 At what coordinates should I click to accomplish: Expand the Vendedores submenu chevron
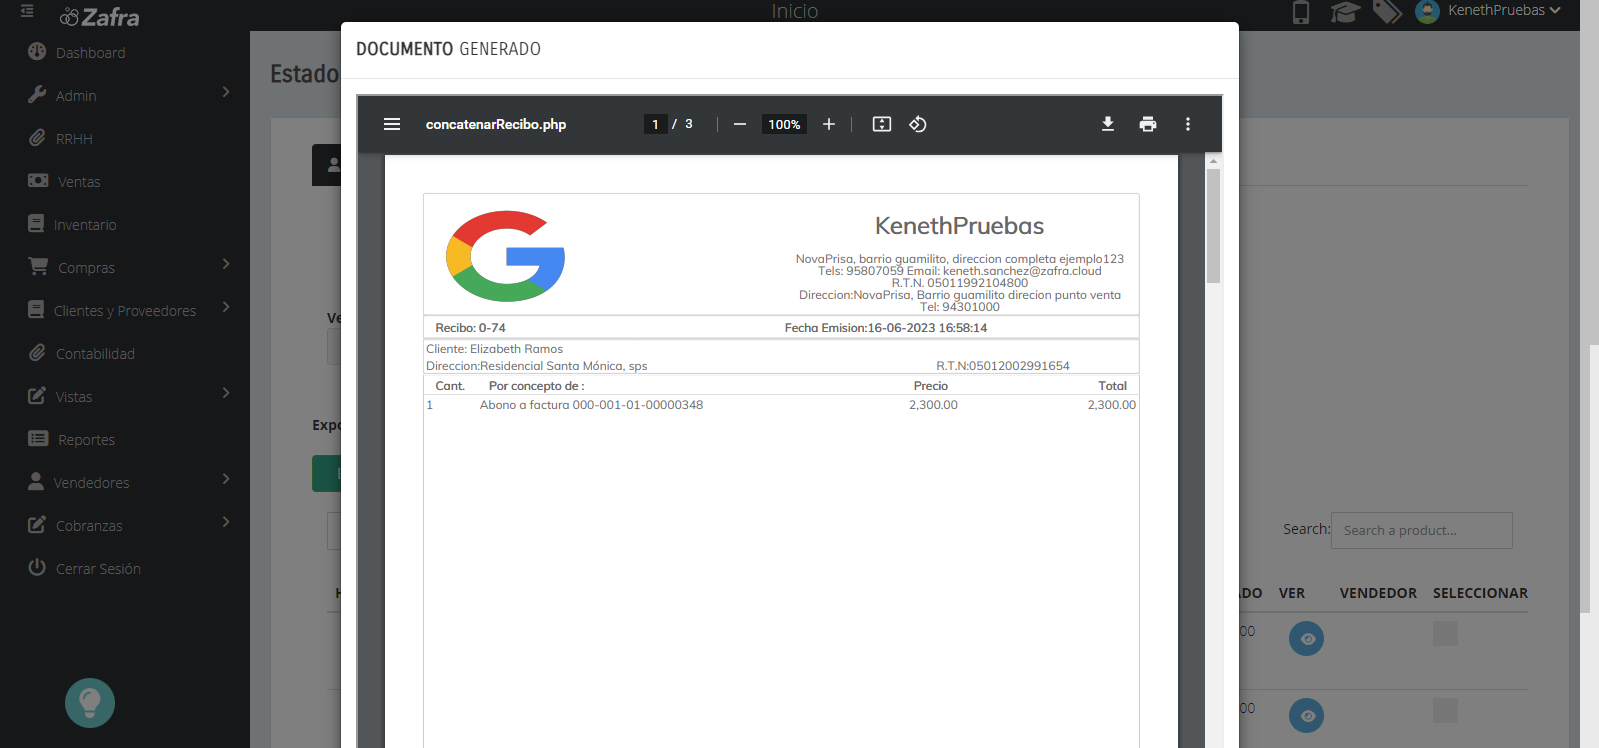pyautogui.click(x=226, y=479)
